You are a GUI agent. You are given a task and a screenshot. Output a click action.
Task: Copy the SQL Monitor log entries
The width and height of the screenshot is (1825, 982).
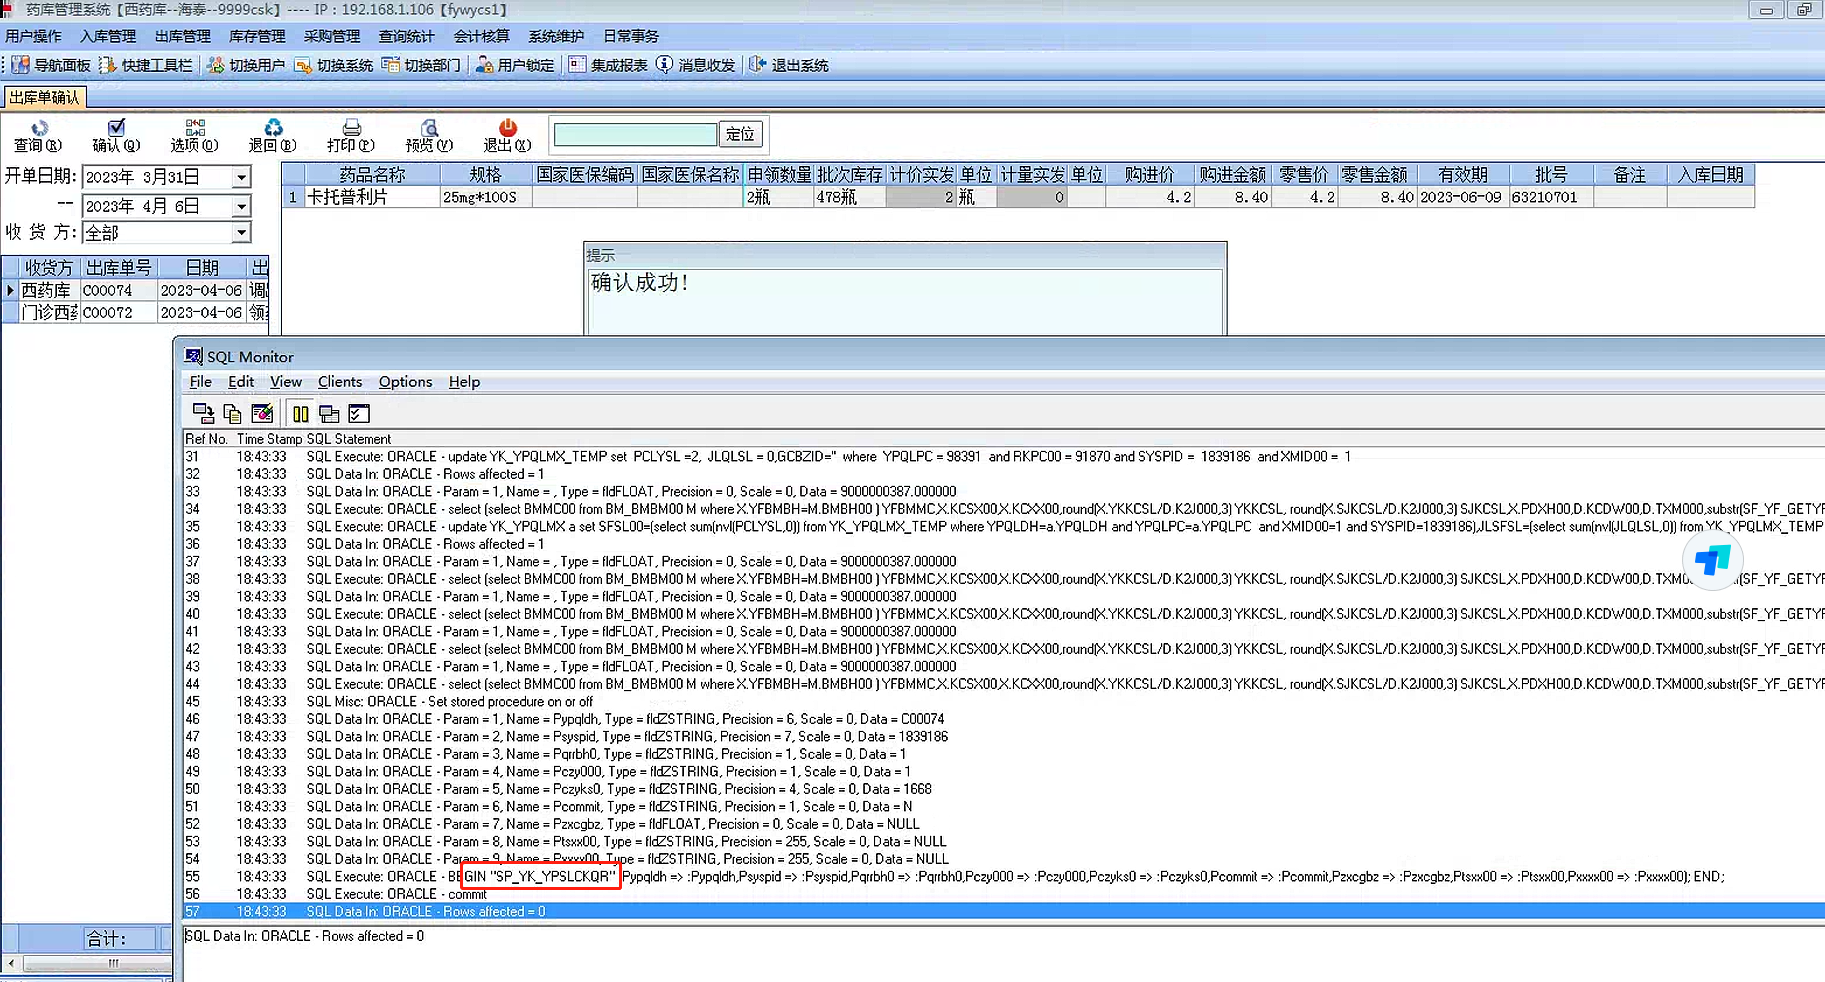[x=233, y=413]
